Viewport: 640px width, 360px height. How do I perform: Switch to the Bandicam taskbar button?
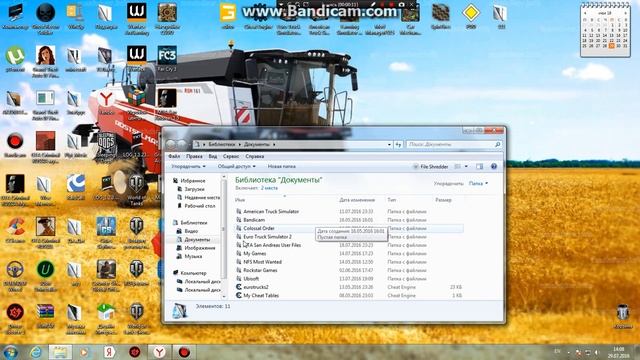pos(184,352)
